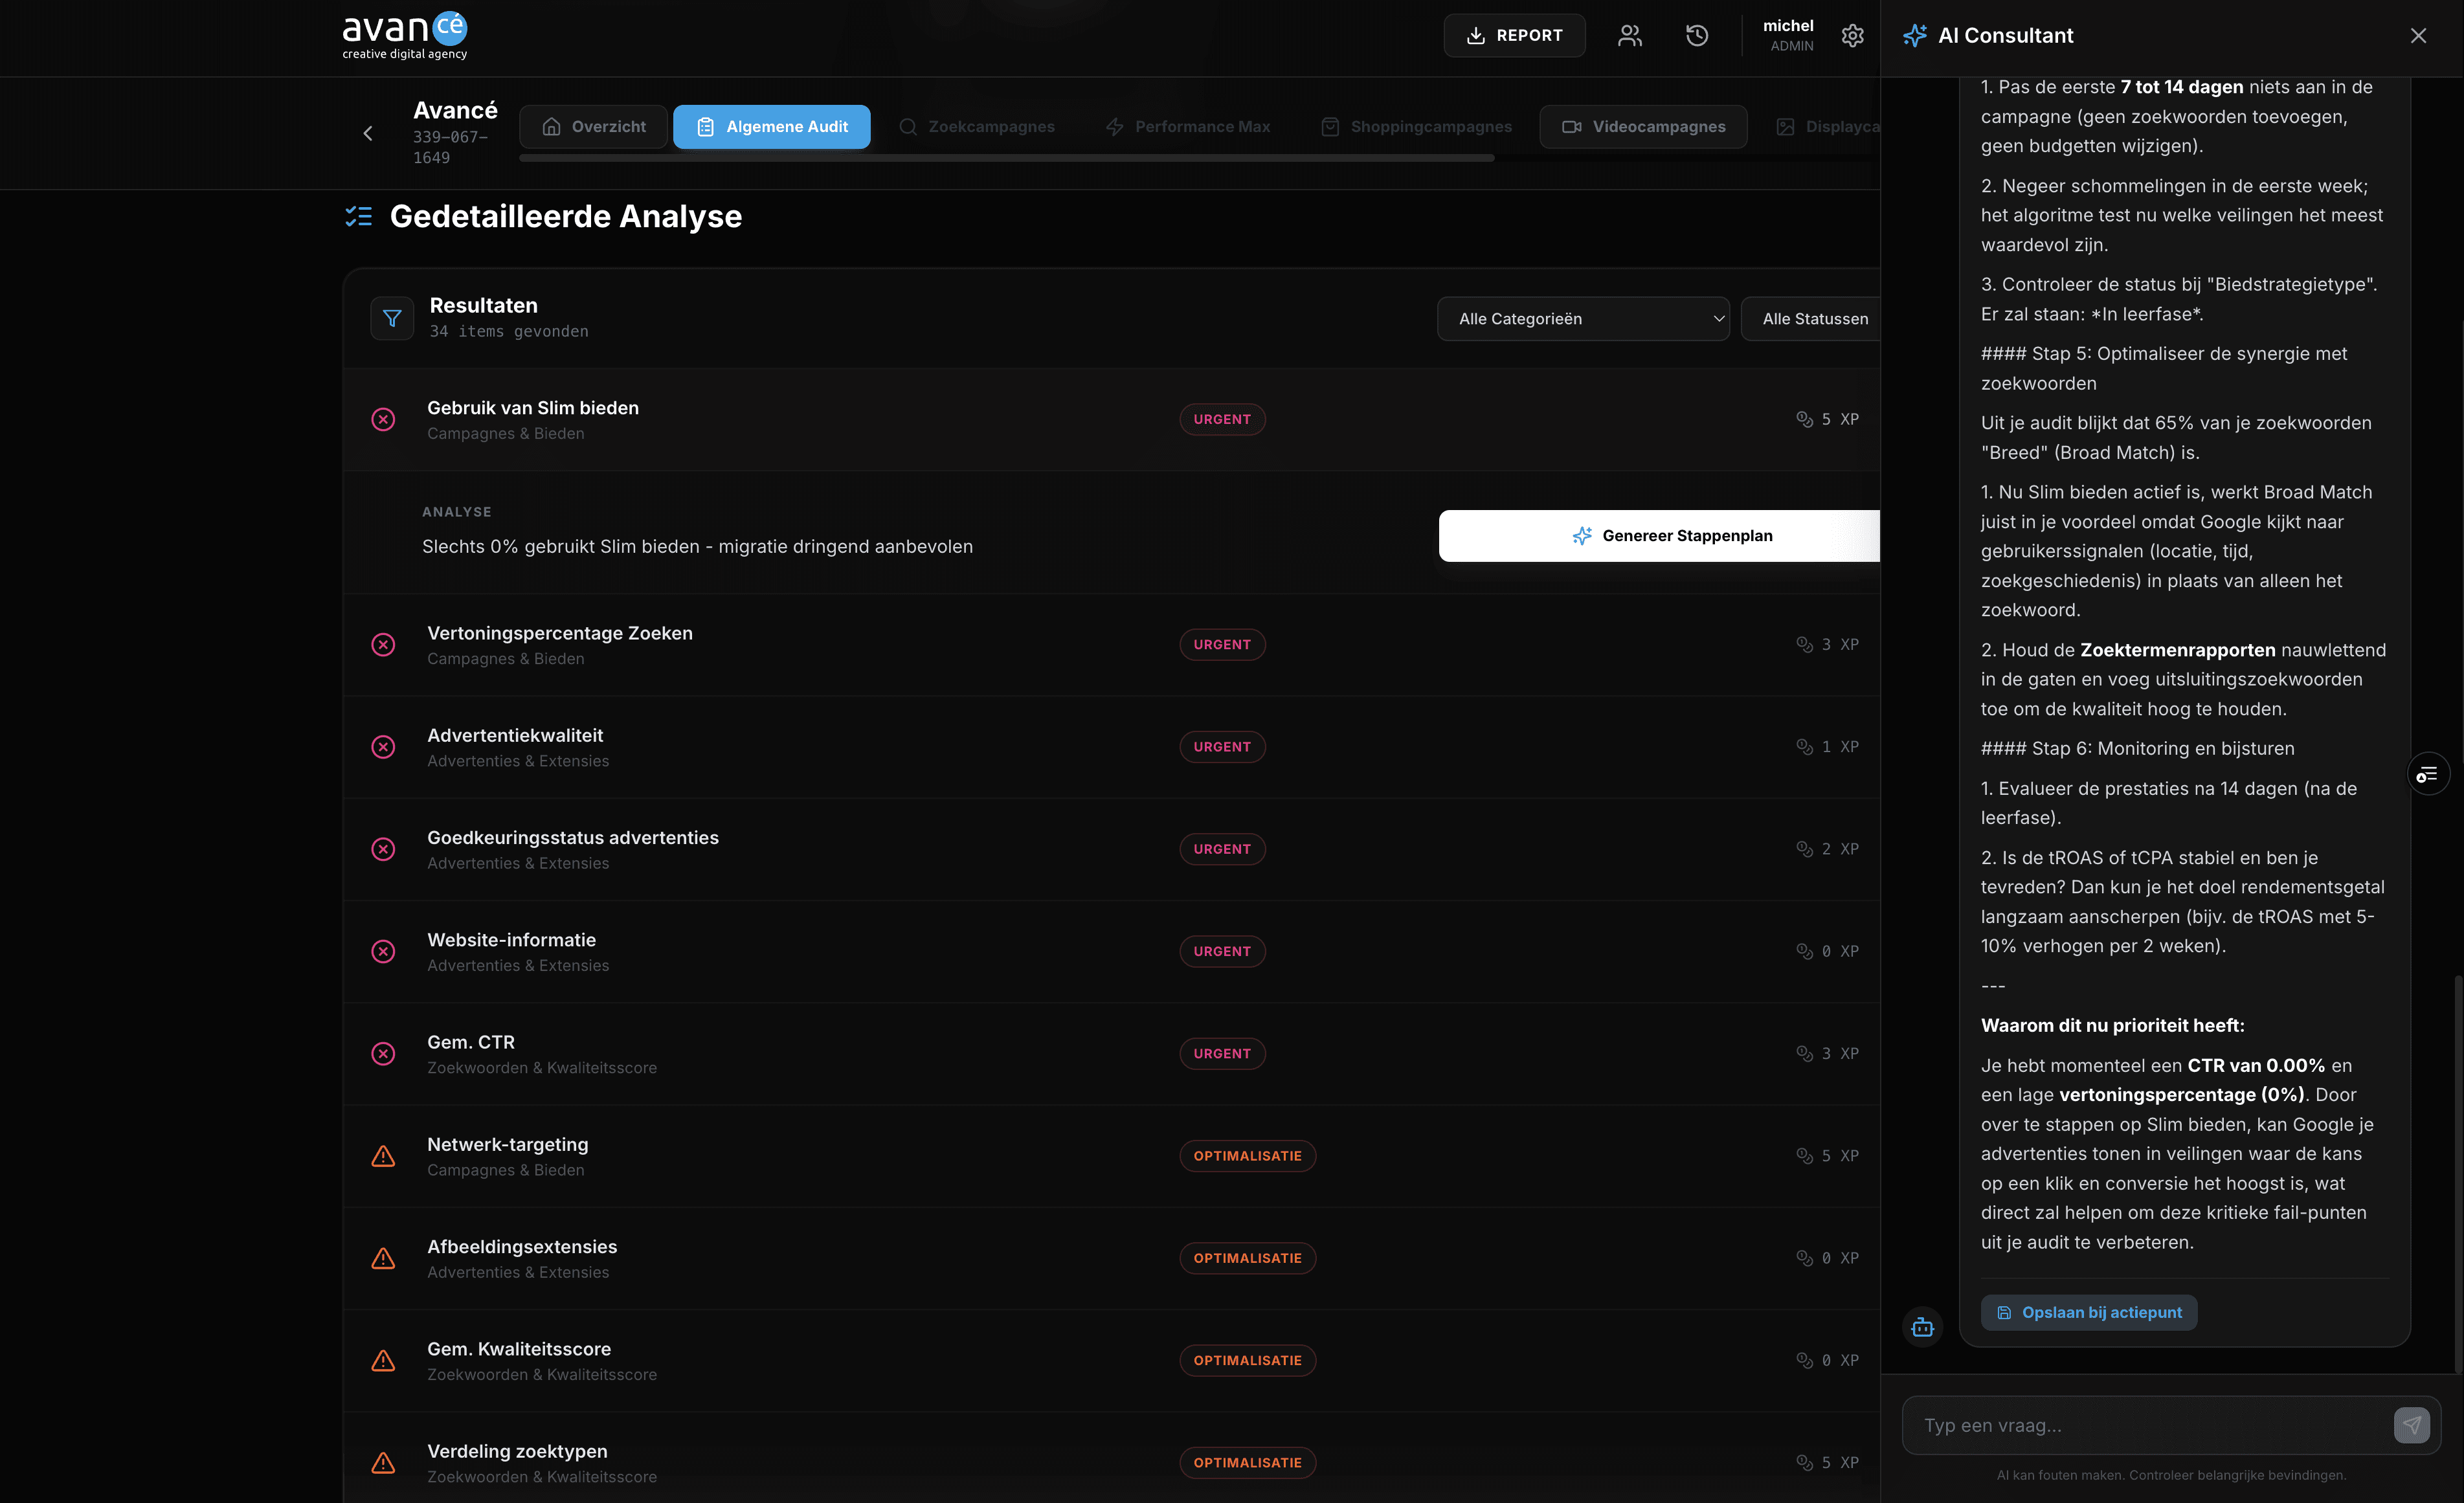The width and height of the screenshot is (2464, 1503).
Task: Click the send paper-plane icon
Action: (x=2411, y=1425)
